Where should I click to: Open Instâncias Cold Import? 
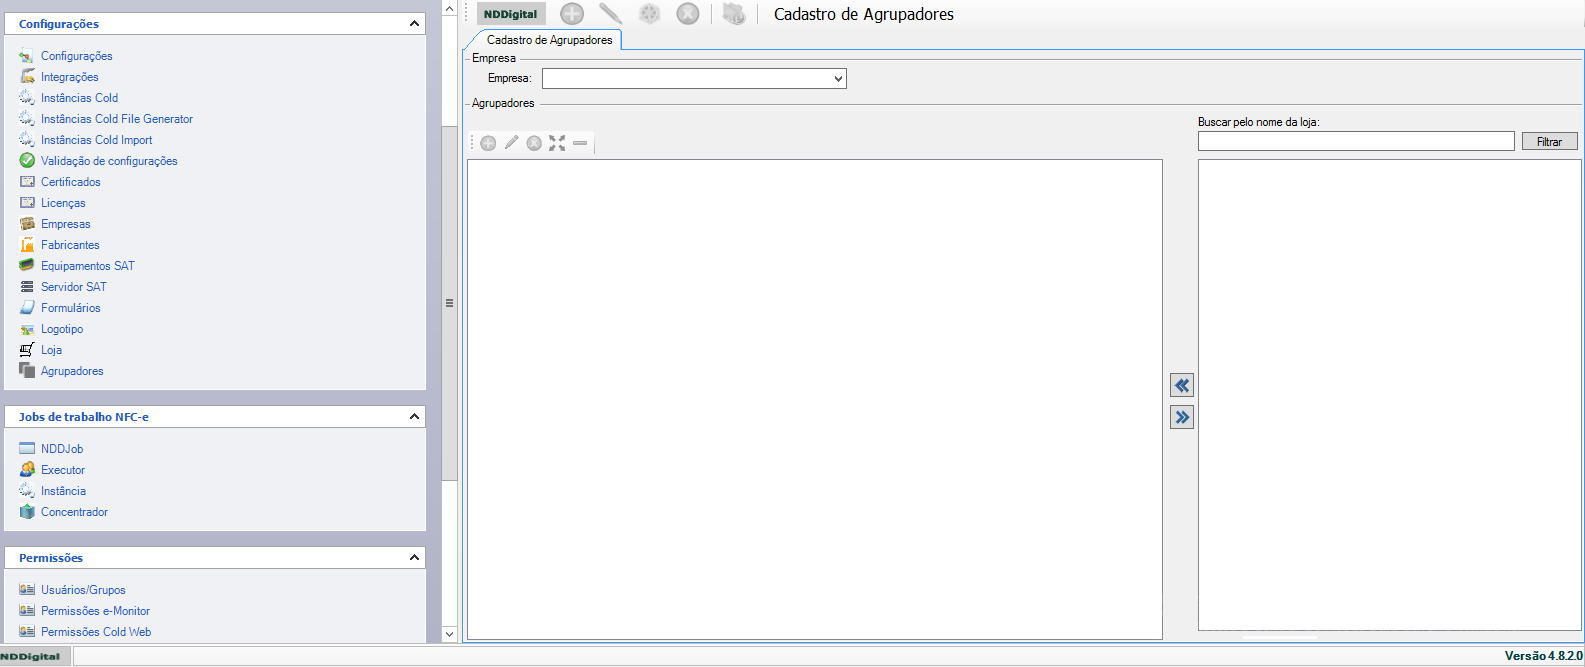click(96, 140)
